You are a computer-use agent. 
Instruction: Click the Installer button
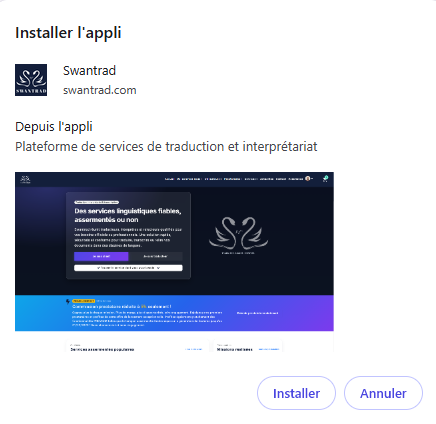(296, 393)
